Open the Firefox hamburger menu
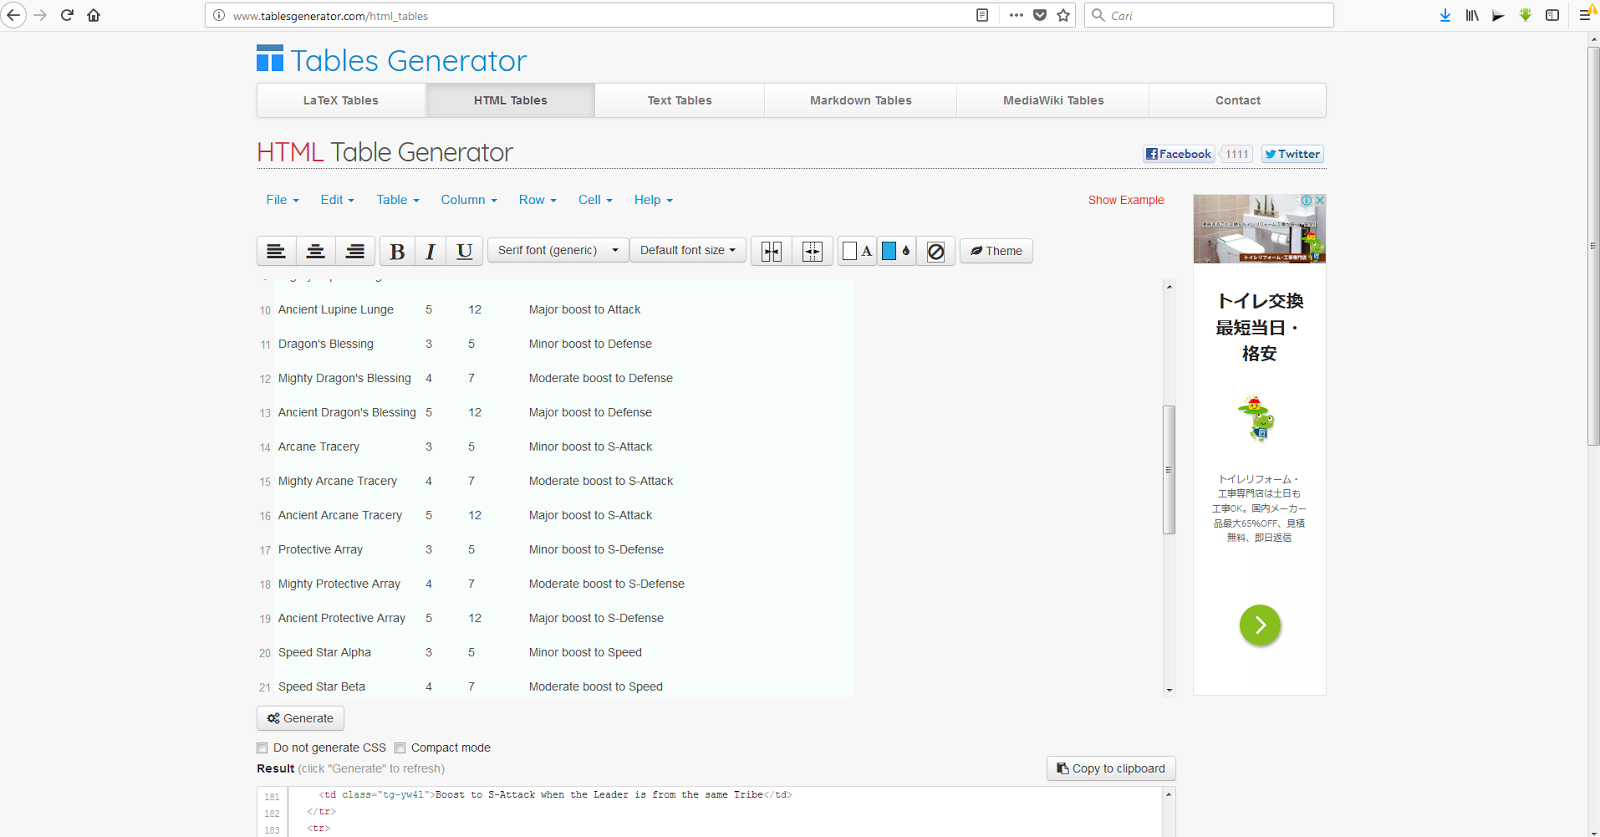This screenshot has height=837, width=1600. point(1585,15)
